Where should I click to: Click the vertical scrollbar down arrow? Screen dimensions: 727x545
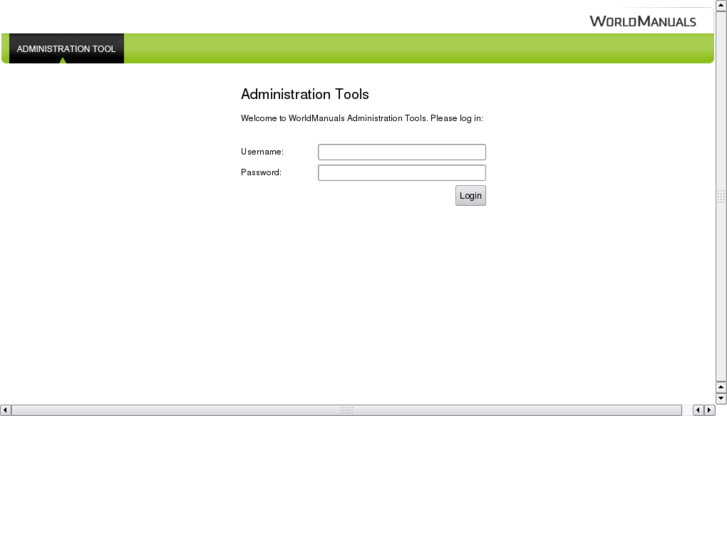click(x=721, y=398)
